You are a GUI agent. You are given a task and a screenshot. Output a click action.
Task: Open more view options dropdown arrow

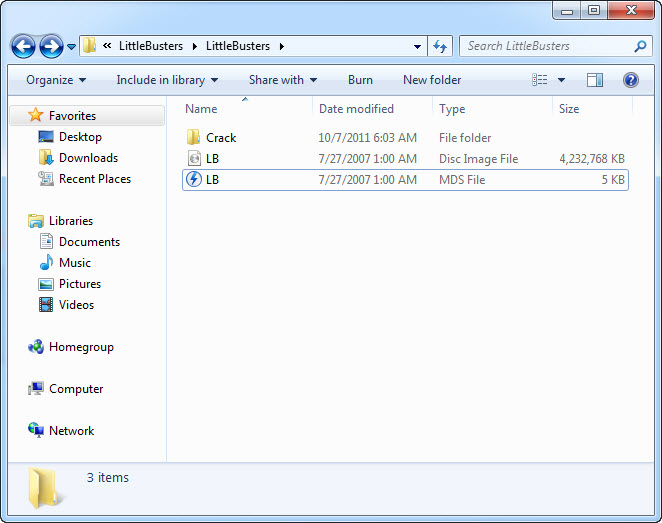click(x=562, y=80)
